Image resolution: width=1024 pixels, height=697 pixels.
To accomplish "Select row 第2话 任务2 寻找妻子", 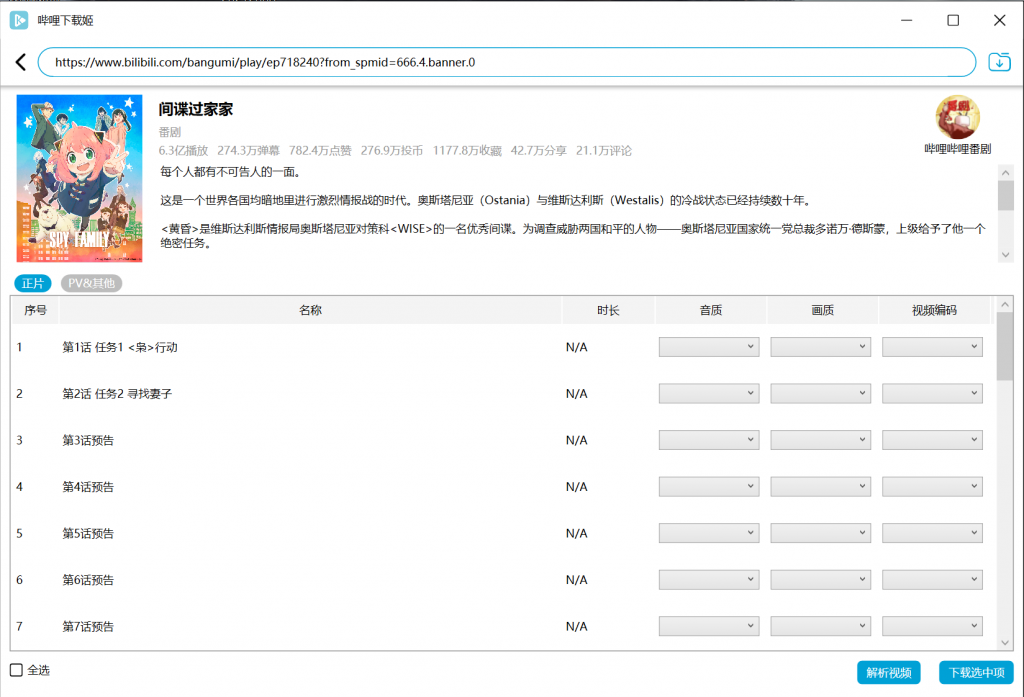I will click(x=503, y=393).
